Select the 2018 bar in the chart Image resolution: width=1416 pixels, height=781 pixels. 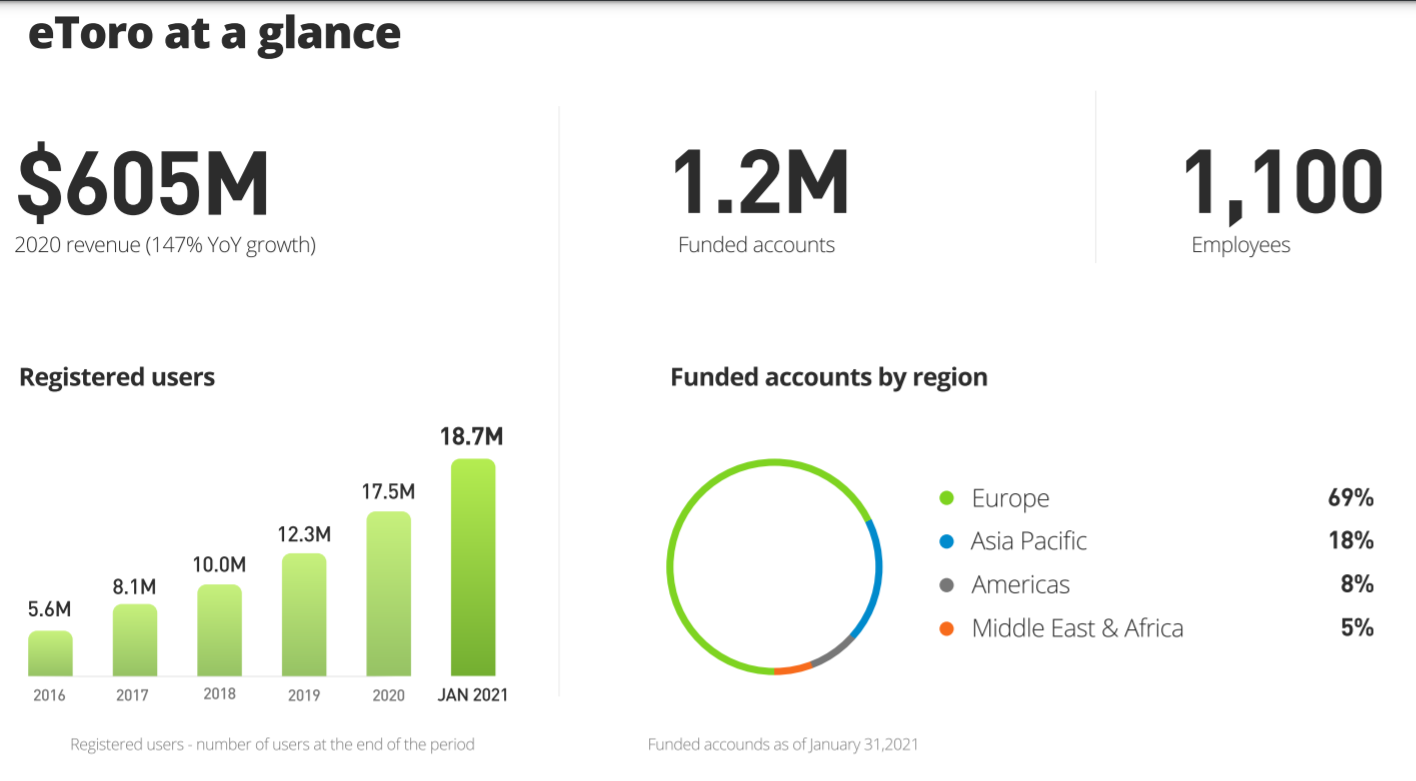220,630
